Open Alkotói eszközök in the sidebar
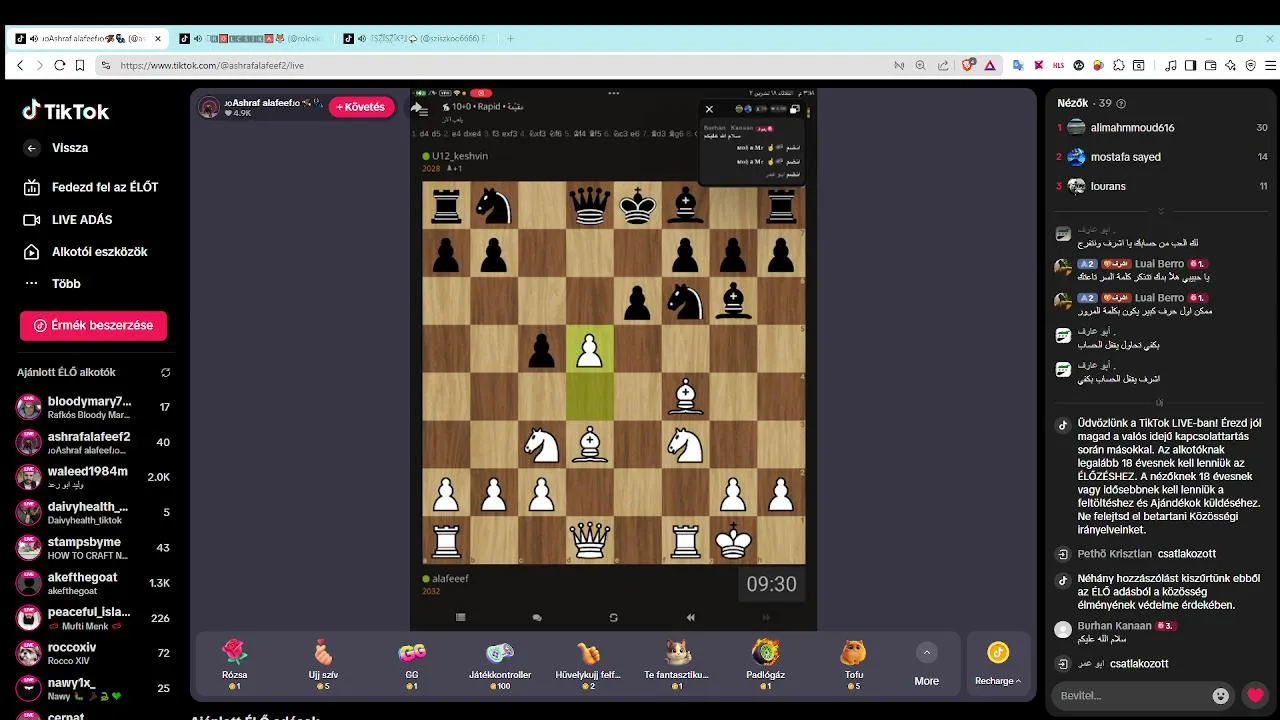Viewport: 1280px width, 720px height. click(86, 252)
